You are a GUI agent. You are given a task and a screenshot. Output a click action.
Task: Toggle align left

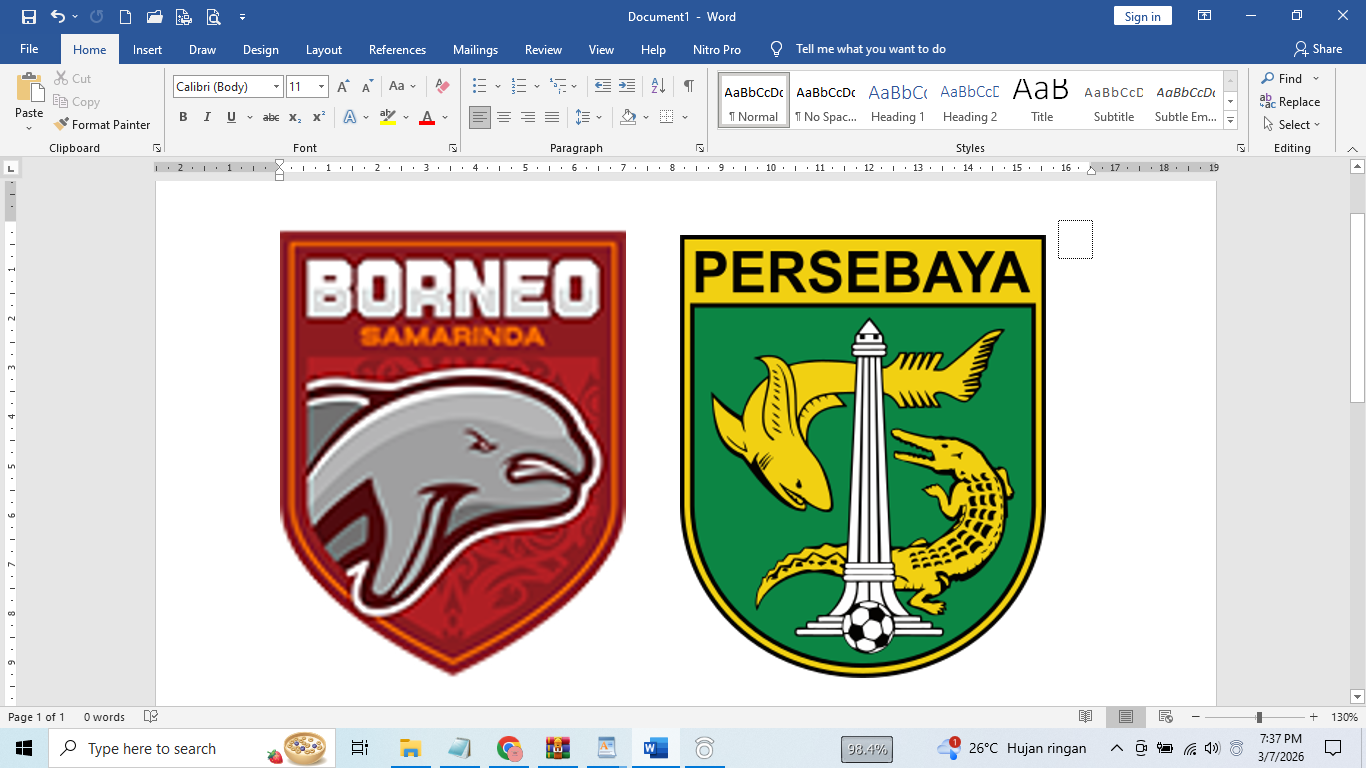pos(480,117)
